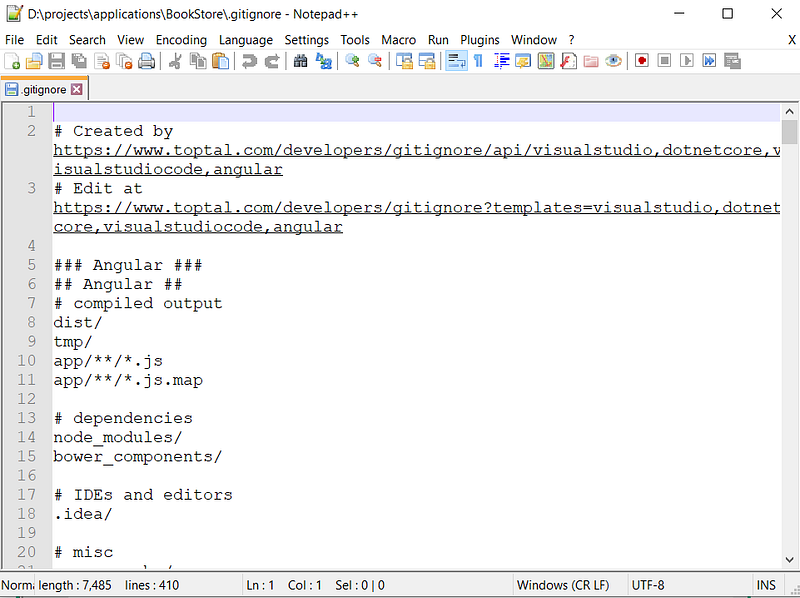
Task: Toggle synchronize horizontal scrolling icon
Action: pos(426,61)
